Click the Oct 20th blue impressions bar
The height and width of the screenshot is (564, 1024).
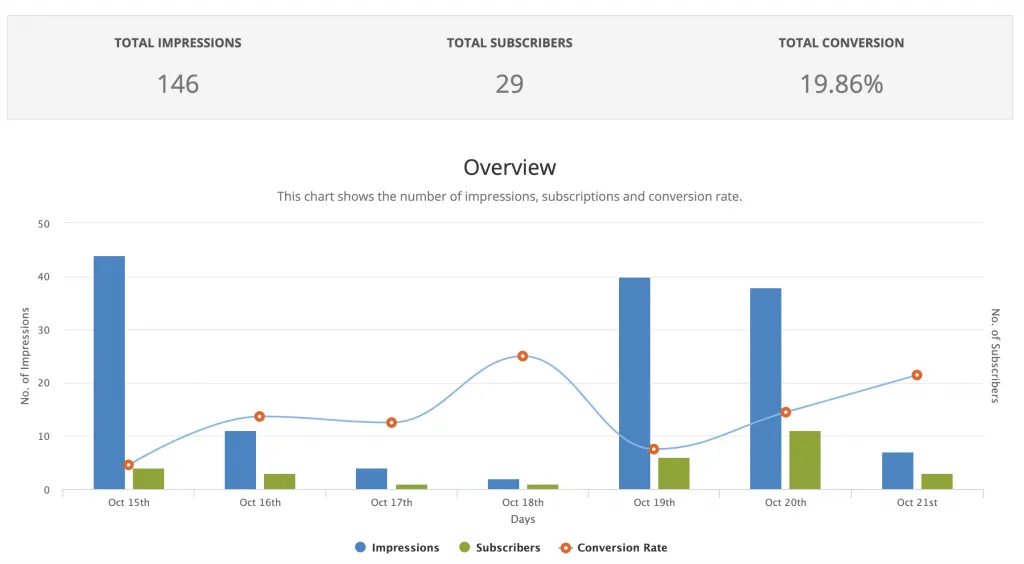pyautogui.click(x=765, y=388)
